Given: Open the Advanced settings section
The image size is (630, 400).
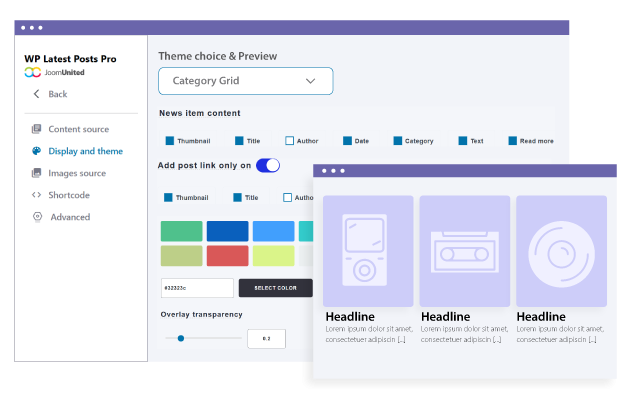Looking at the screenshot, I should point(70,217).
